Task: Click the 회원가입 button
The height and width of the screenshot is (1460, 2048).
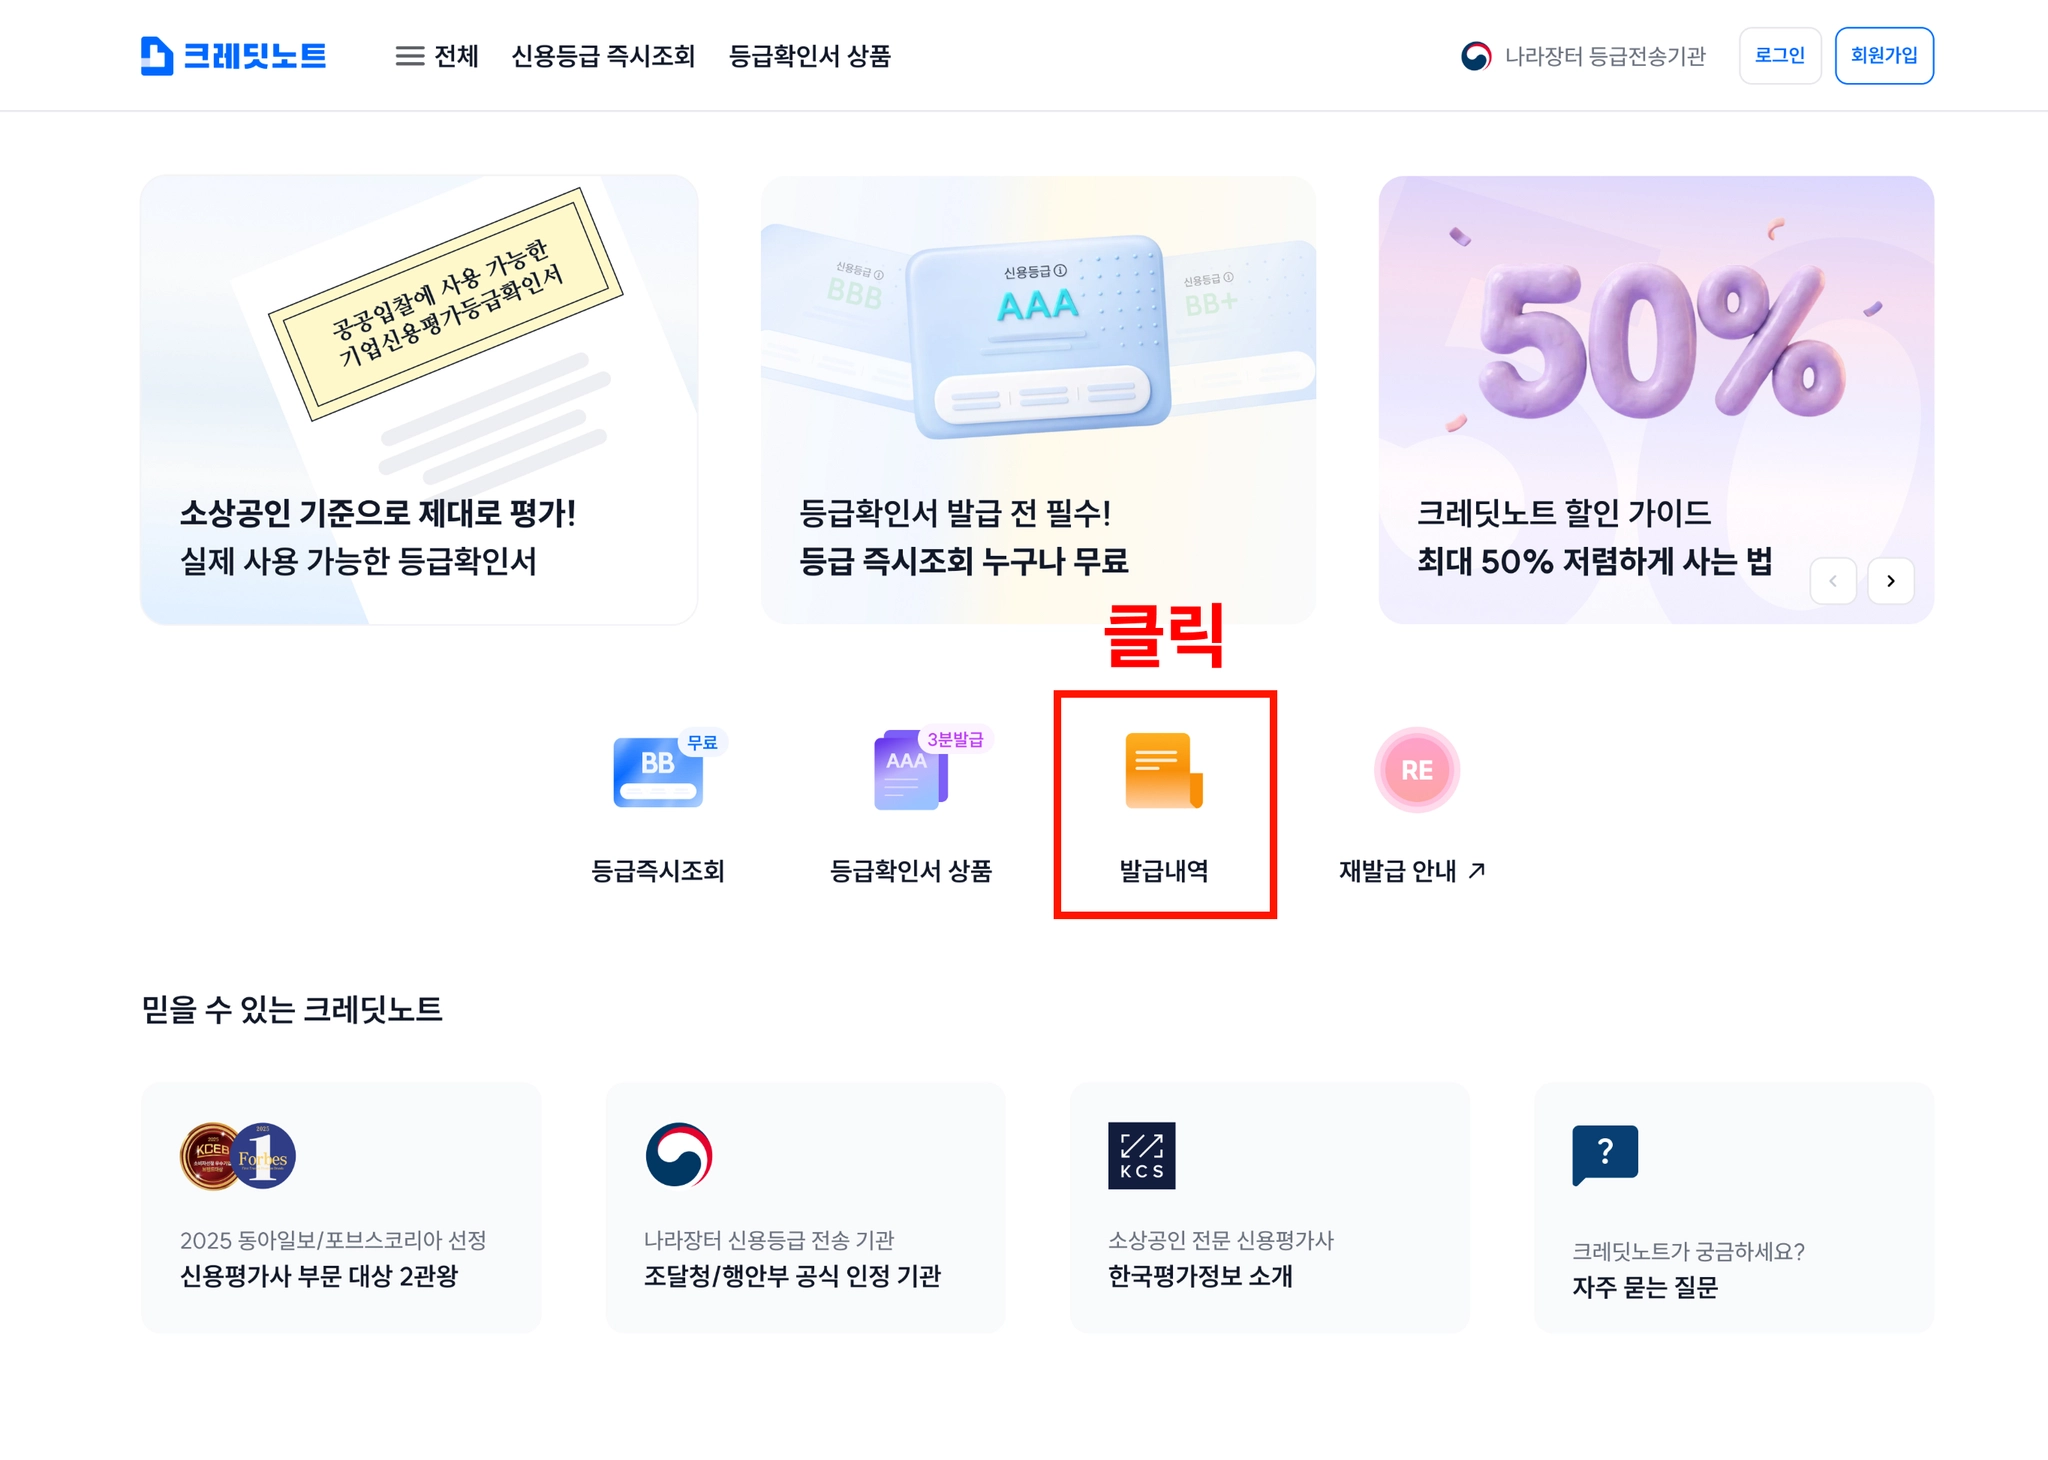Action: pyautogui.click(x=1884, y=56)
